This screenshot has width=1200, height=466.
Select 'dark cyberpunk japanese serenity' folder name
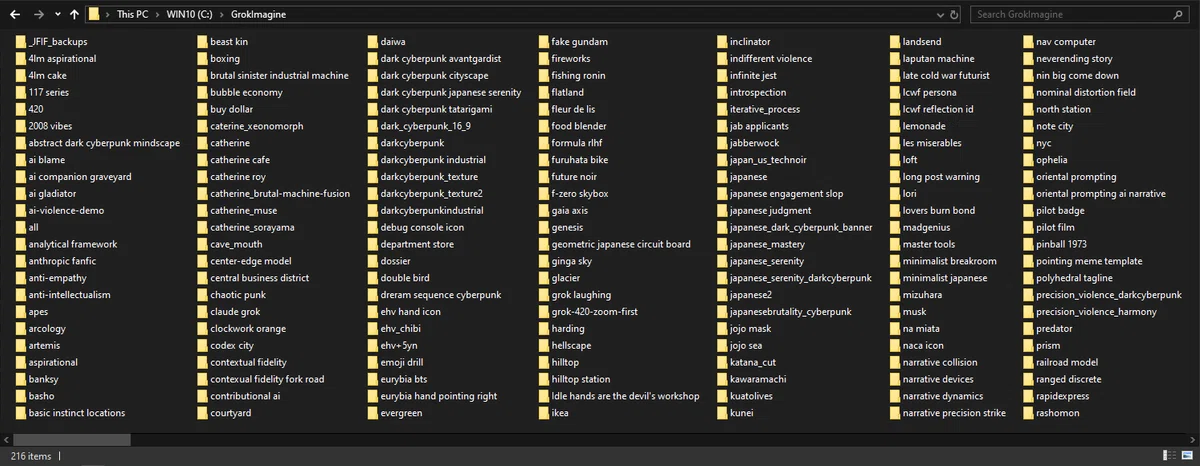pyautogui.click(x=451, y=92)
